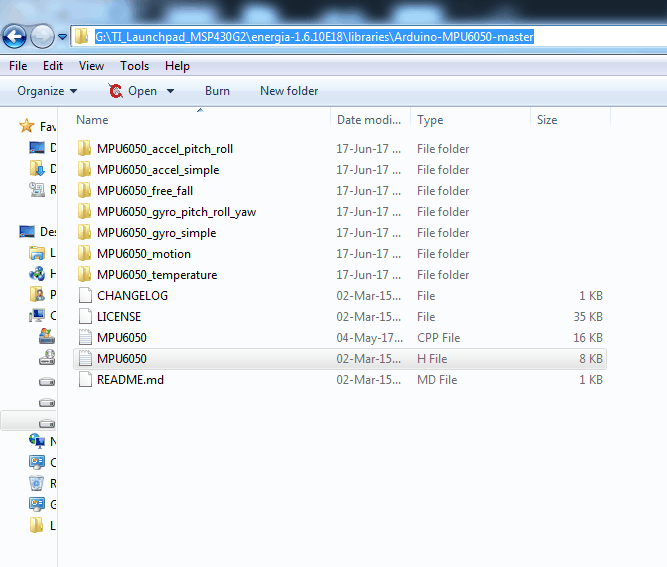Select the Computer icon in navigation pane
The image size is (667, 567).
[37, 315]
